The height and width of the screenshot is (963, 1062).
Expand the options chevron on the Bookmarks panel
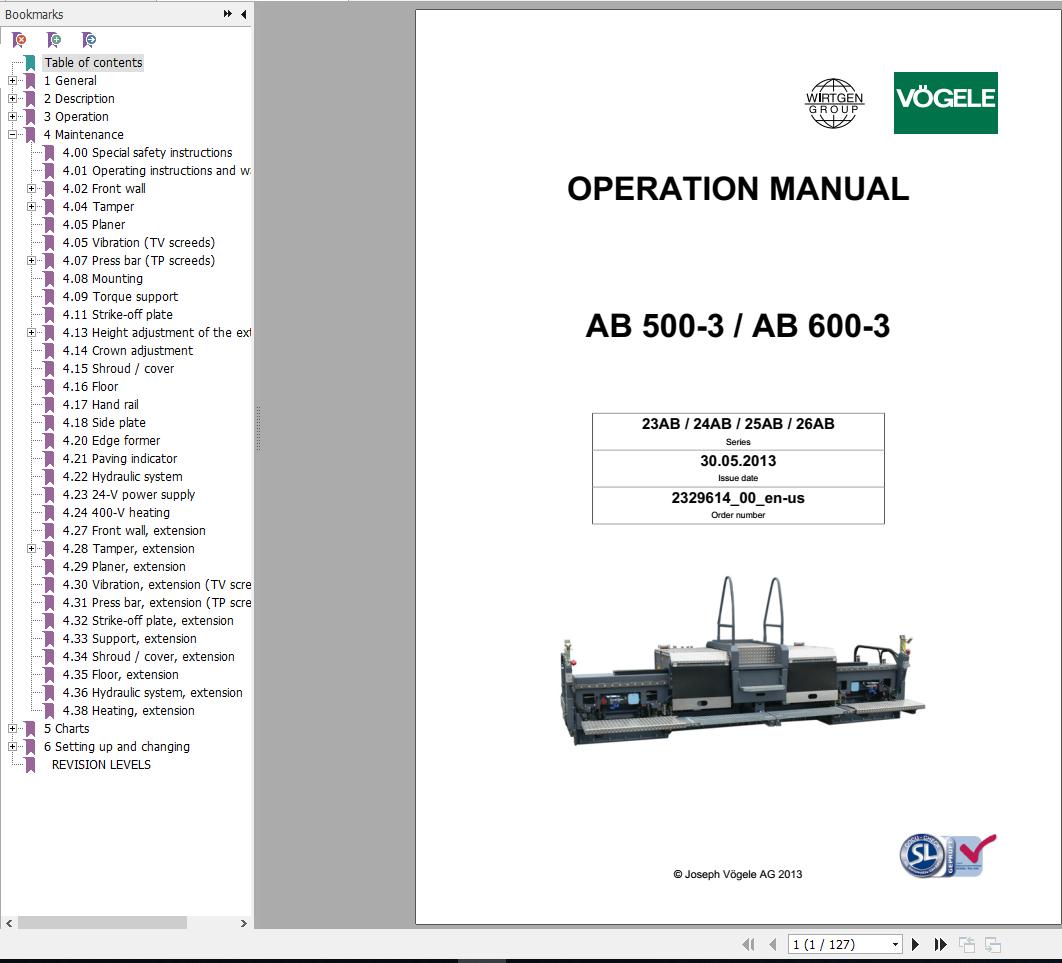(x=227, y=14)
